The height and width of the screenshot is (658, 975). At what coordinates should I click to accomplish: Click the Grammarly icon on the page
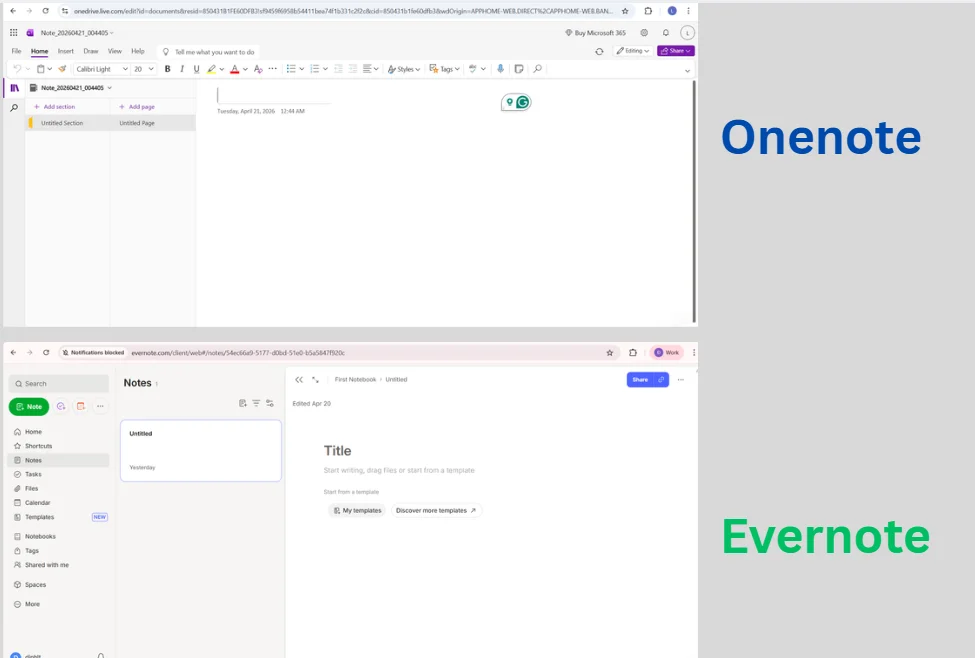point(523,103)
